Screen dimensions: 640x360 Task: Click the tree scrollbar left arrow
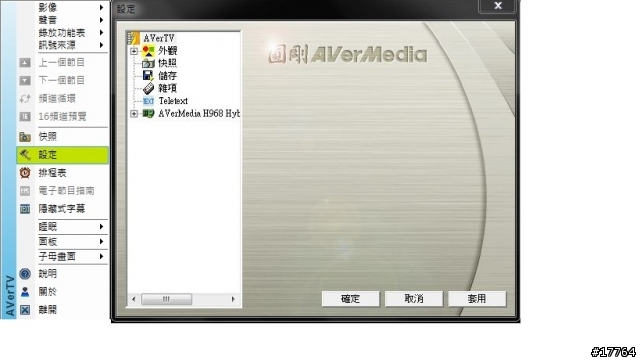(x=133, y=299)
